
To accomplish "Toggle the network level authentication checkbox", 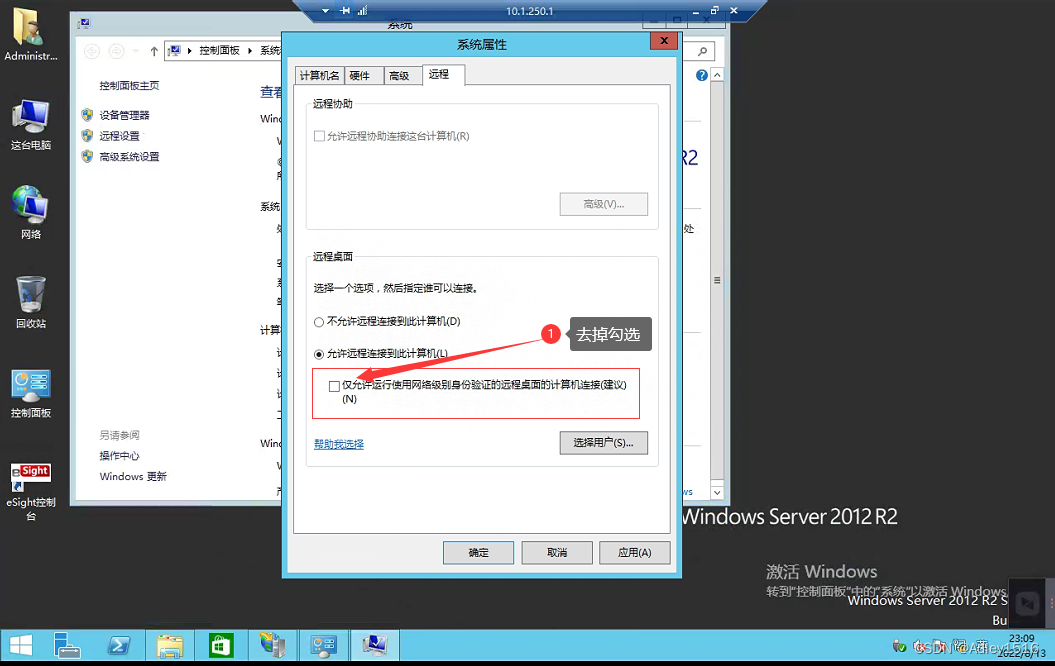I will (x=334, y=386).
